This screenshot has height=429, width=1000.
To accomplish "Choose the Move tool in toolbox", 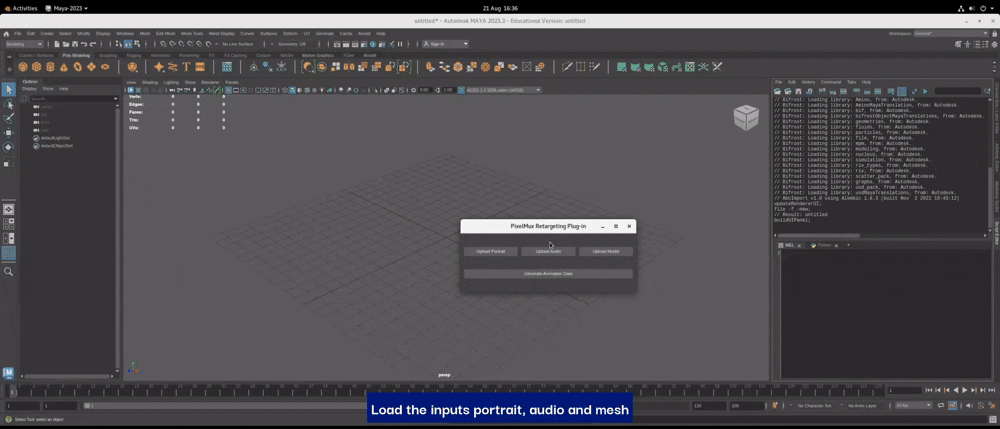I will click(9, 132).
